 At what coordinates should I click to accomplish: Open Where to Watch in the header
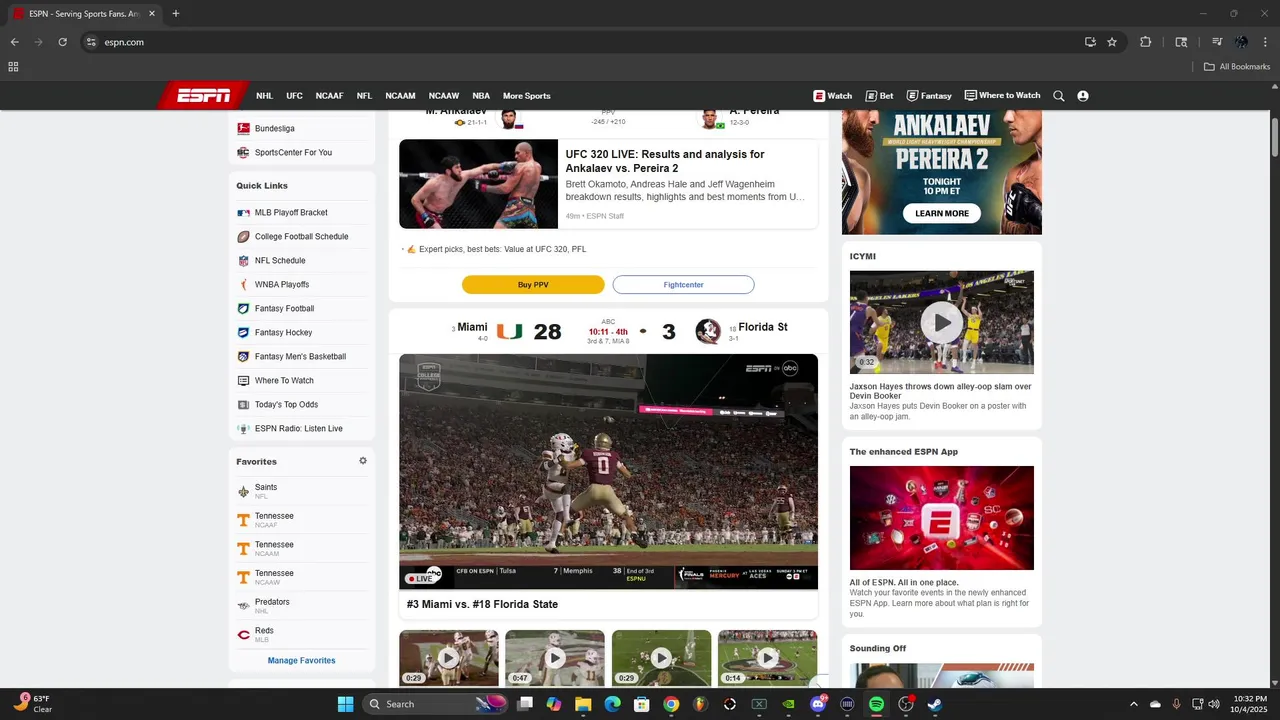coord(1002,96)
